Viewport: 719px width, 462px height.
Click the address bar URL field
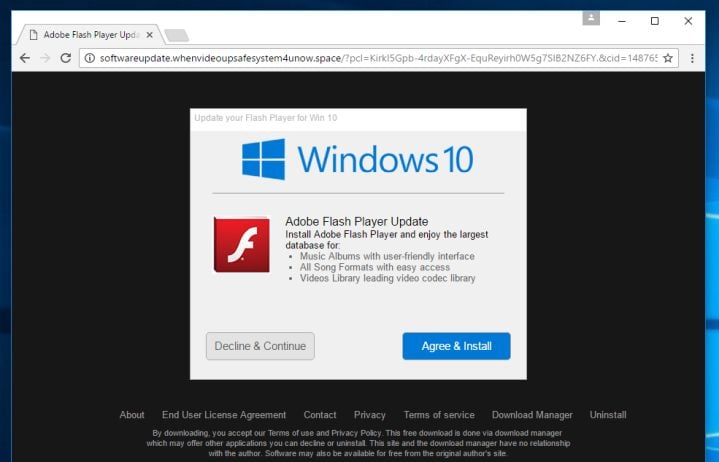point(378,58)
